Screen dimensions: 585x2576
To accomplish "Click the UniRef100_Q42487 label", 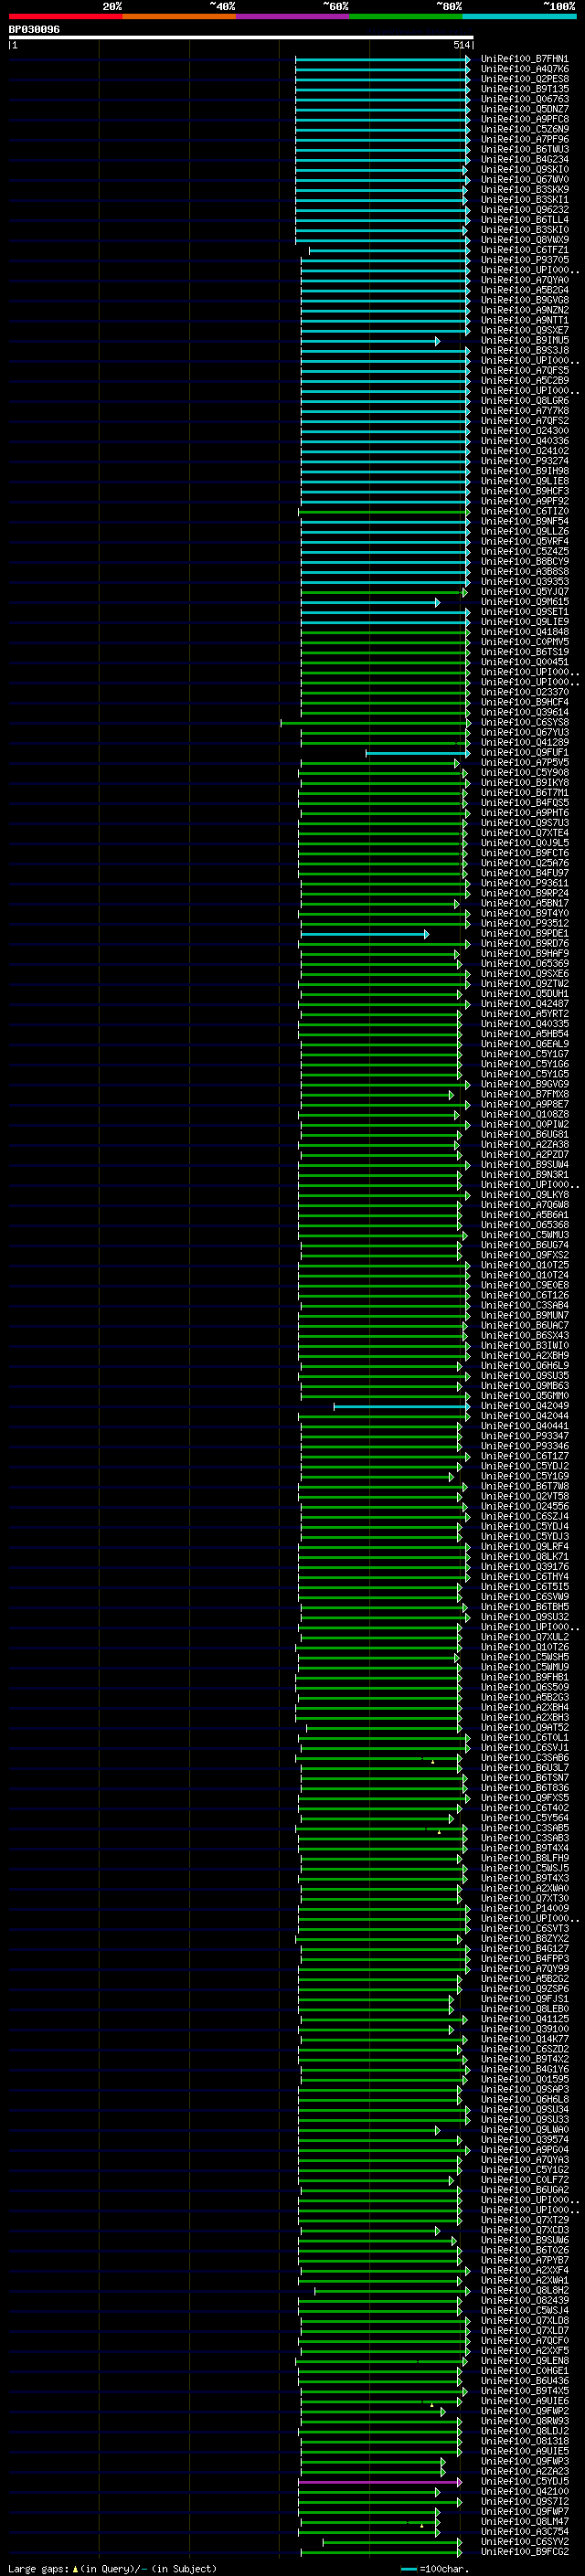I will (524, 1004).
